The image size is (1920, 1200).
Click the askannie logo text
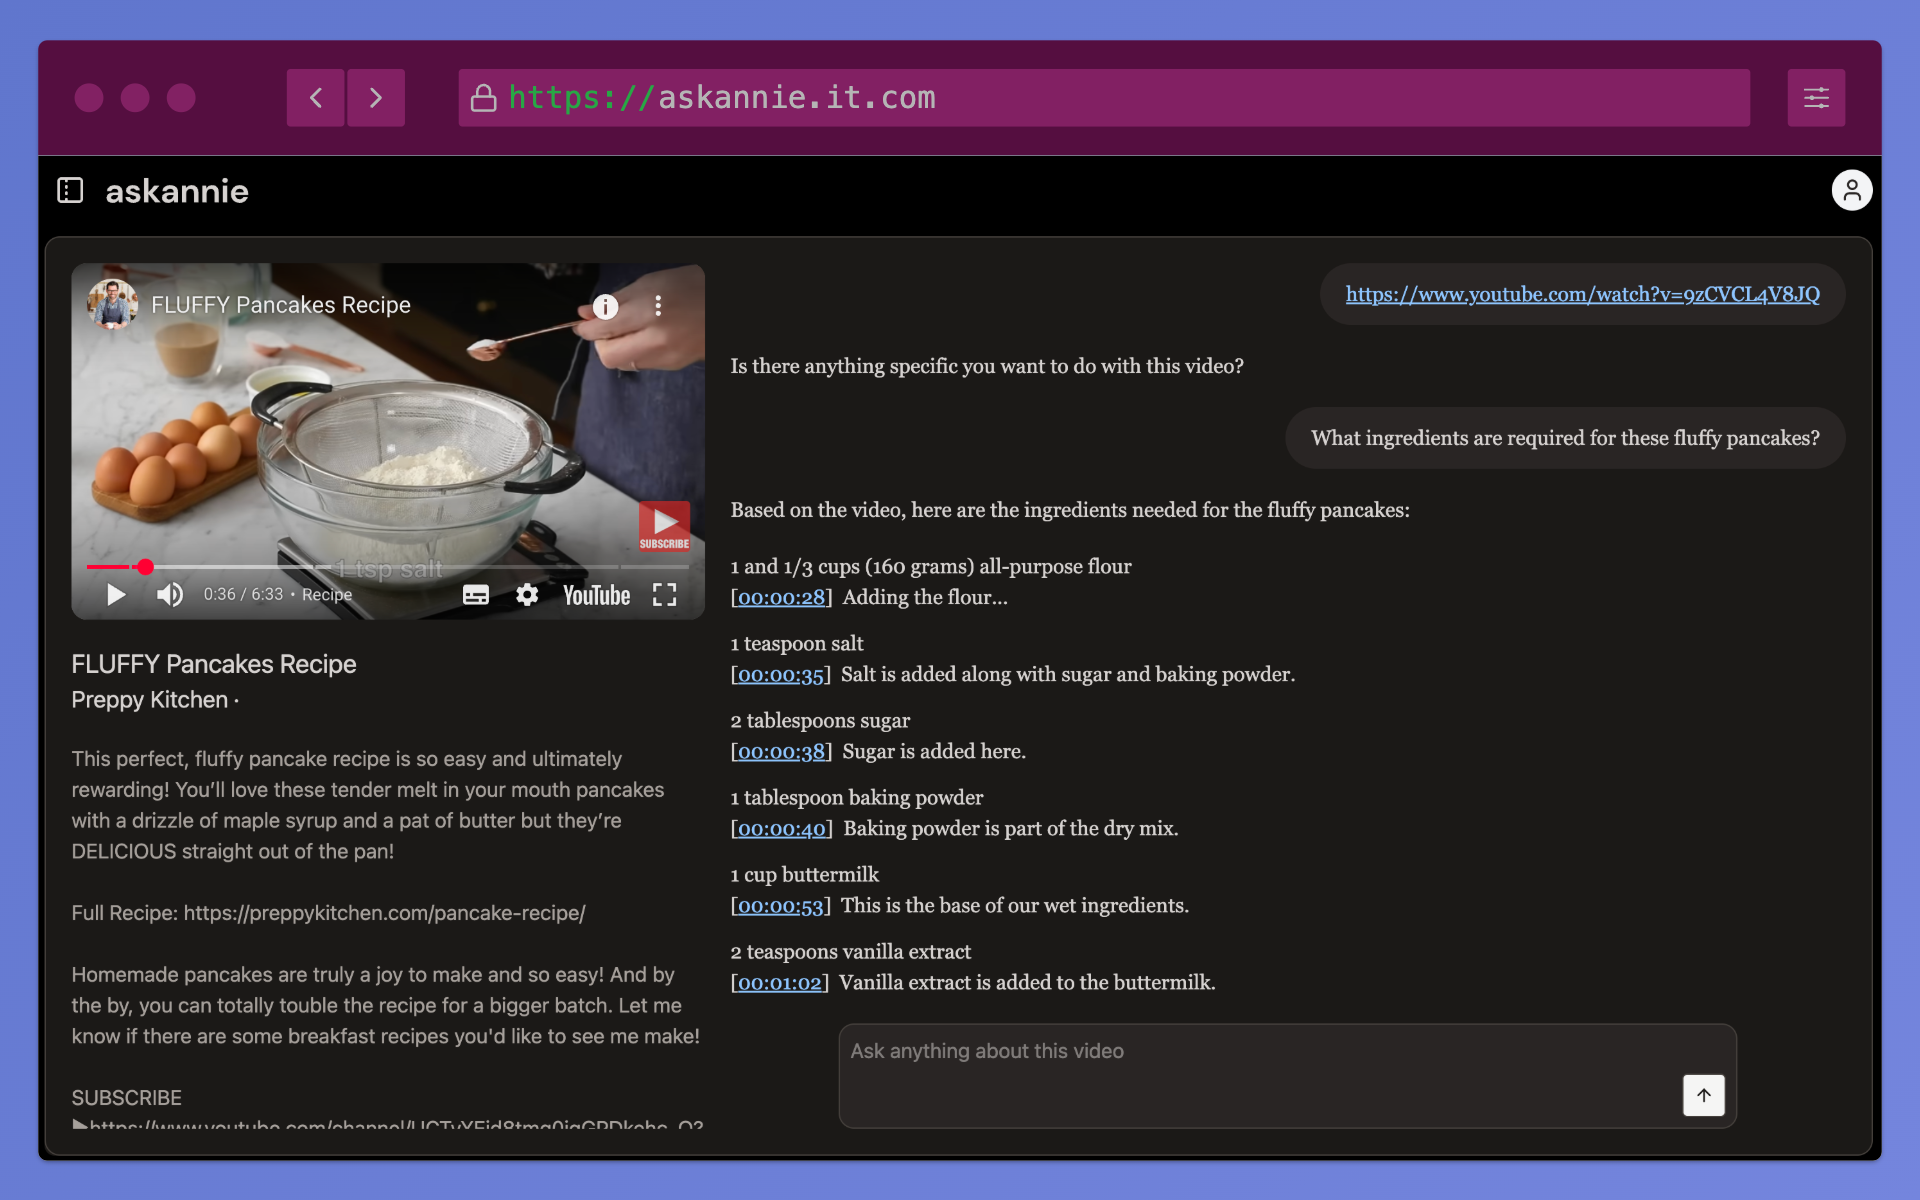tap(177, 191)
